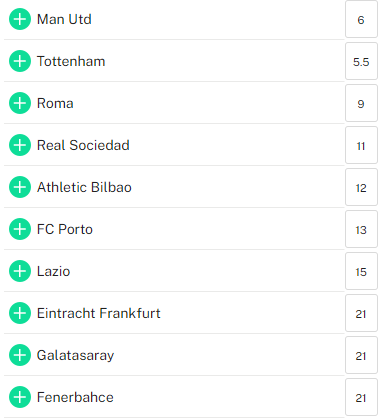Pick the 11 odds for Real Sociedad
Image resolution: width=380 pixels, height=419 pixels.
(361, 145)
